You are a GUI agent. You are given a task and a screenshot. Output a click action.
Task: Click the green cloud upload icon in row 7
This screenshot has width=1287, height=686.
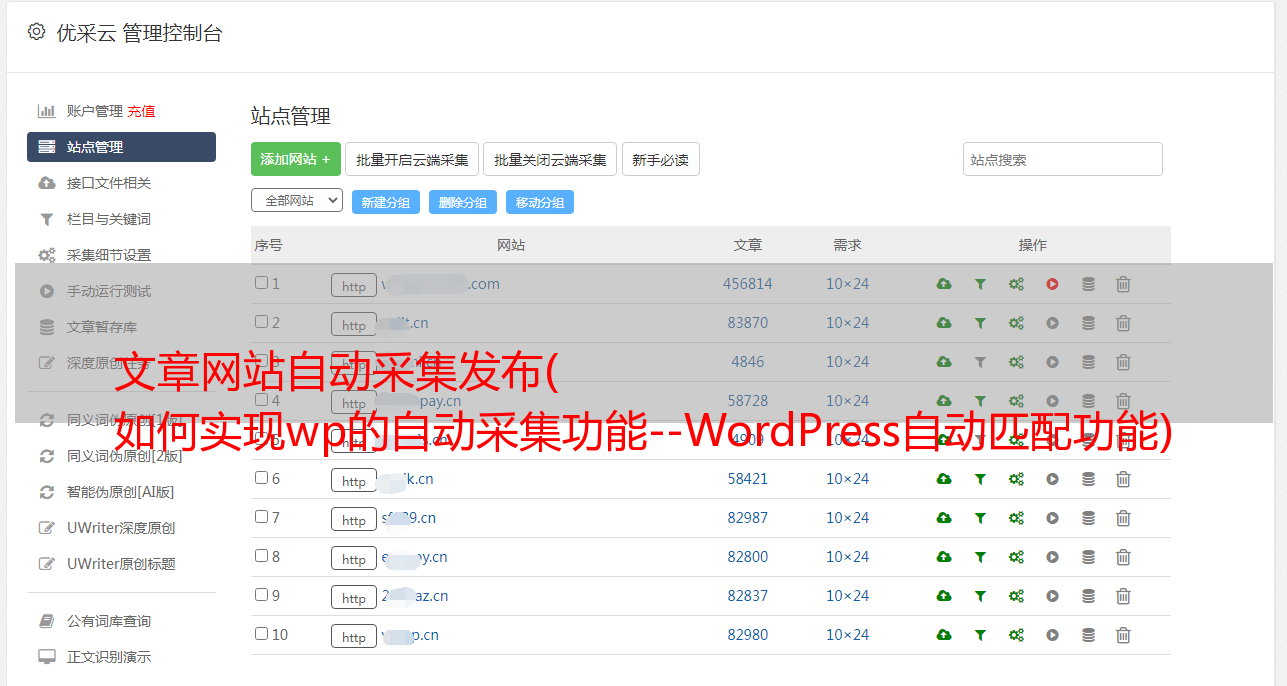coord(943,518)
